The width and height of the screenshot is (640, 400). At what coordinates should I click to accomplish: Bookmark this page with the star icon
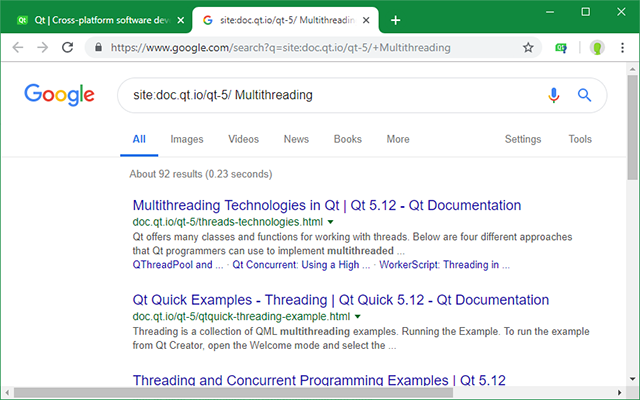pos(528,48)
